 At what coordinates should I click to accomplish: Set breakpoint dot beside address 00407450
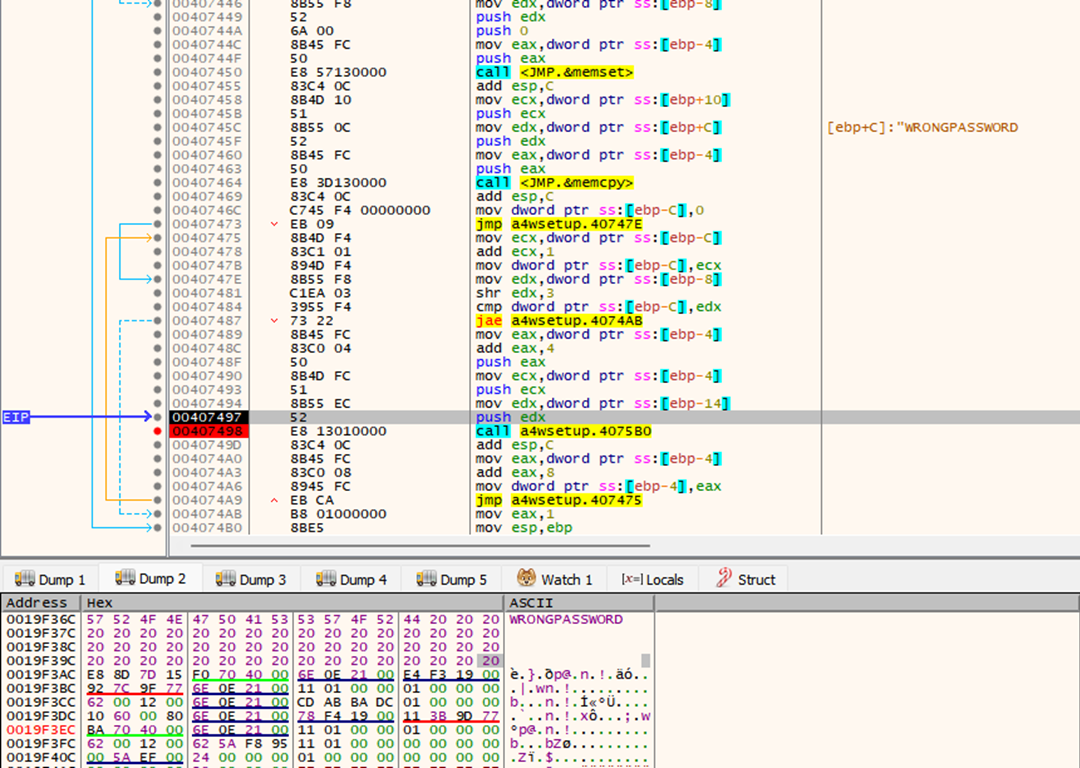158,73
